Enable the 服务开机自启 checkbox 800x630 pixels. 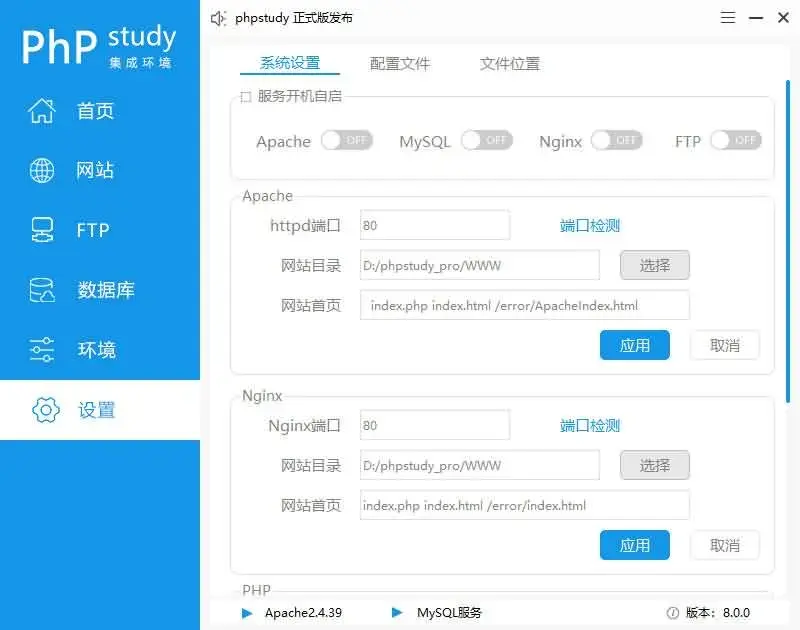[246, 96]
